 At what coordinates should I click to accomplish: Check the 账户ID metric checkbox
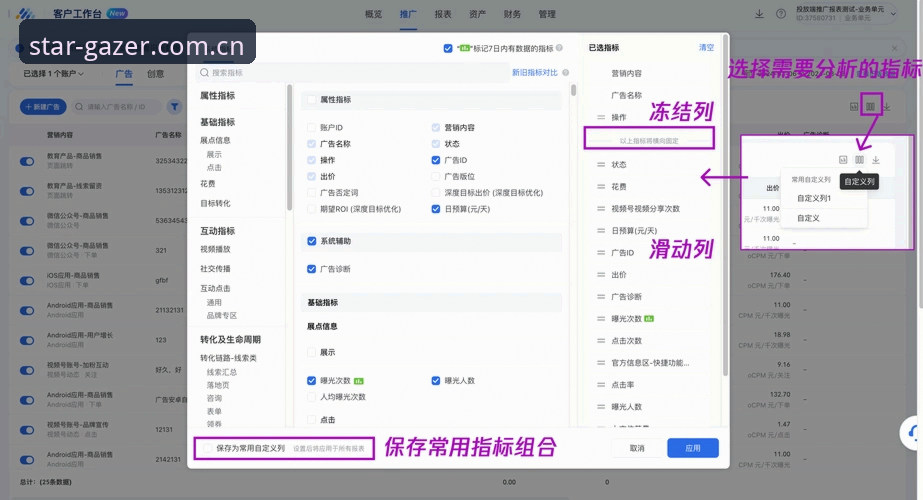312,127
